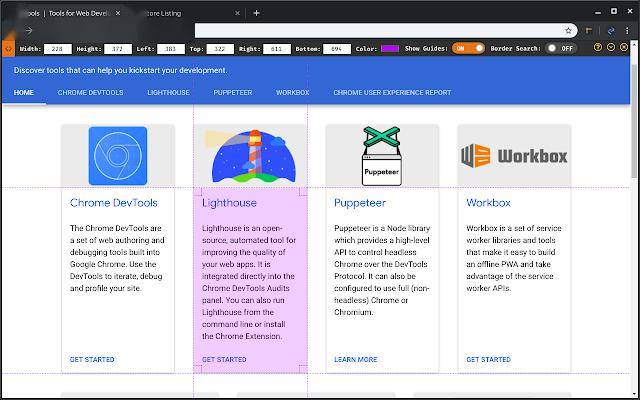
Task: Turn off the Show Guides toggle
Action: pyautogui.click(x=468, y=48)
